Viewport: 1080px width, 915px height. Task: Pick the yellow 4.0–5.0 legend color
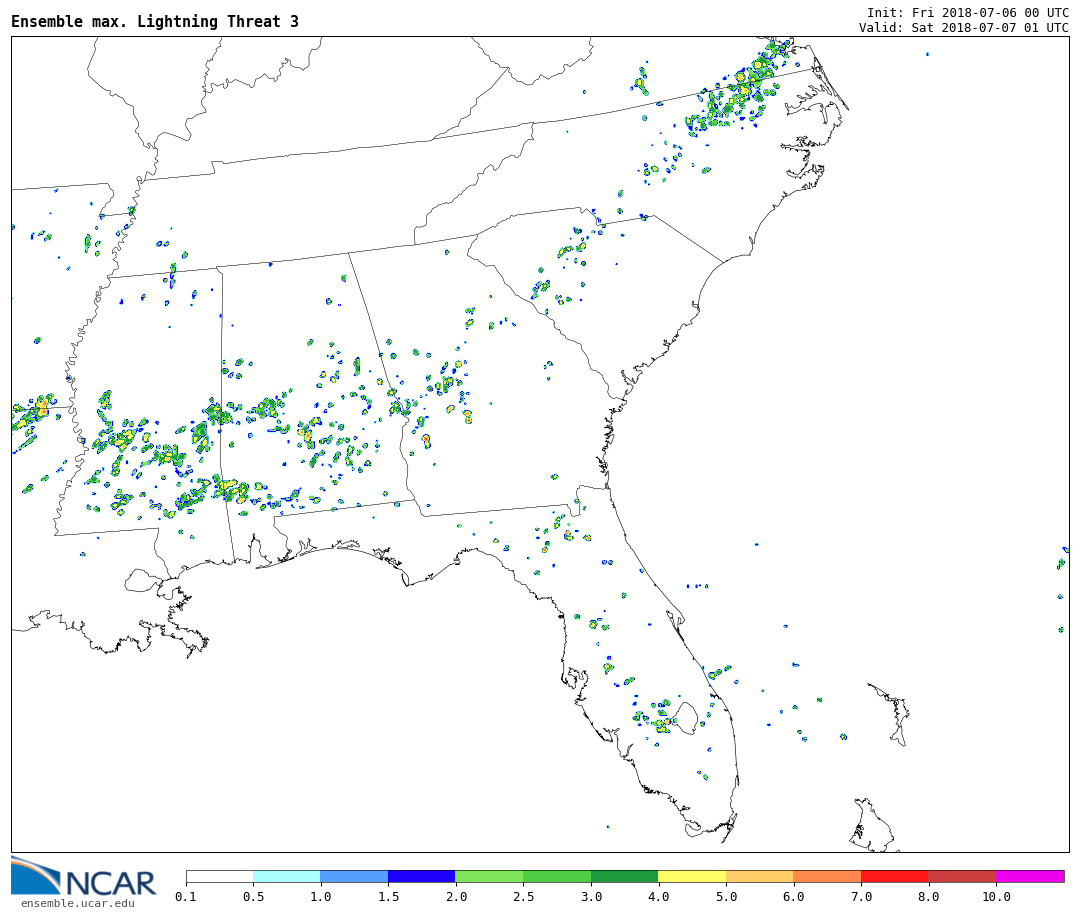[x=692, y=876]
